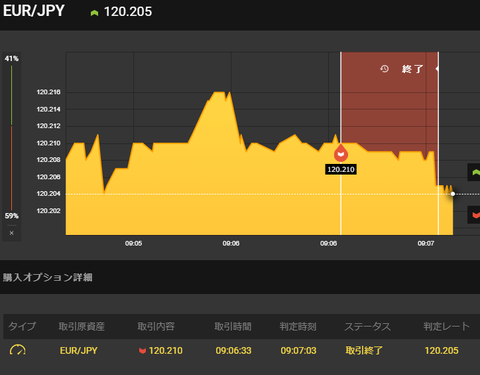Click the 取引時間 column header
480x375 pixels.
[233, 326]
